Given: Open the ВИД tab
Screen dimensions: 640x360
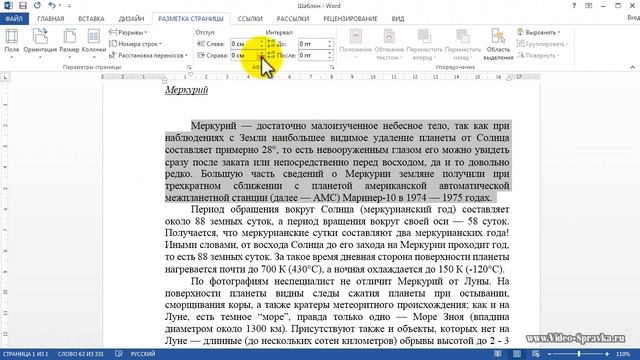Looking at the screenshot, I should click(x=398, y=19).
